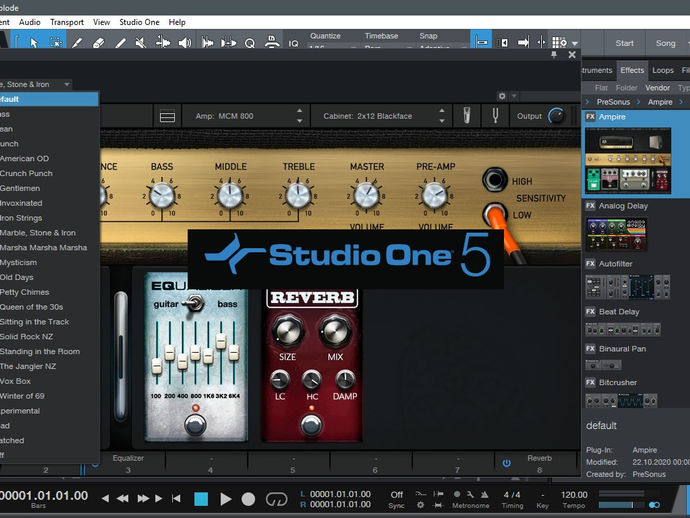Open the Studio One menu
The height and width of the screenshot is (518, 690).
(139, 22)
